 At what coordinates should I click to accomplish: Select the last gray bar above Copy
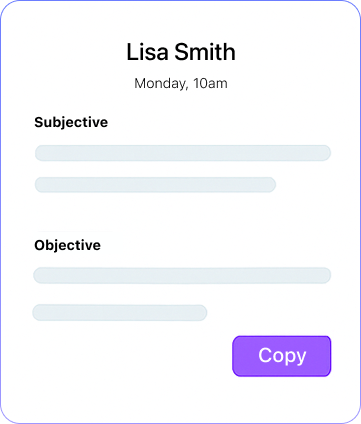coord(120,313)
